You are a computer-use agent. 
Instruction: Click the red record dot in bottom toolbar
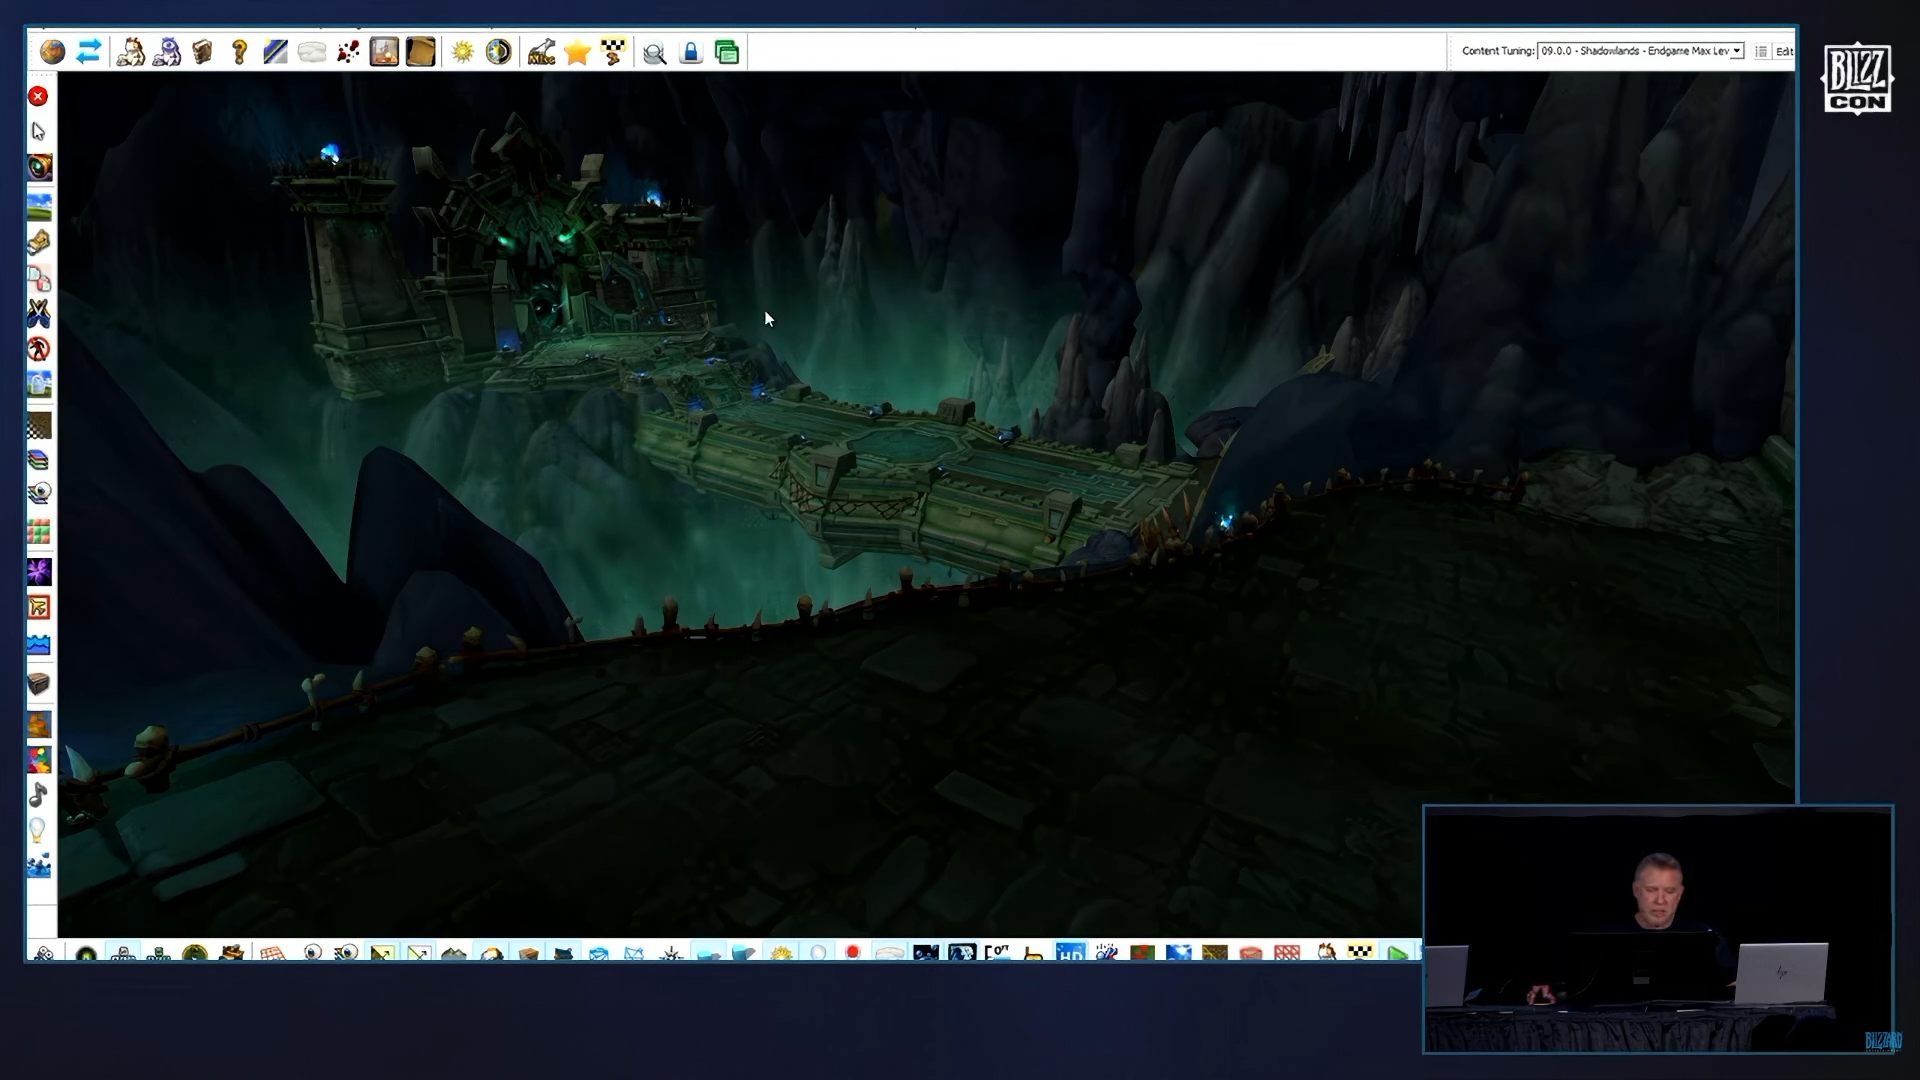coord(853,952)
